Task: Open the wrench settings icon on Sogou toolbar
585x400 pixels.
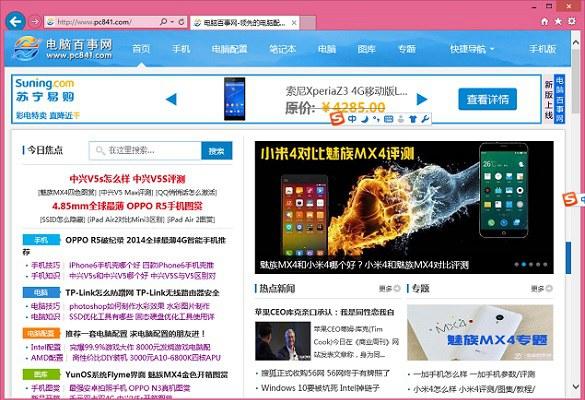Action: [425, 119]
